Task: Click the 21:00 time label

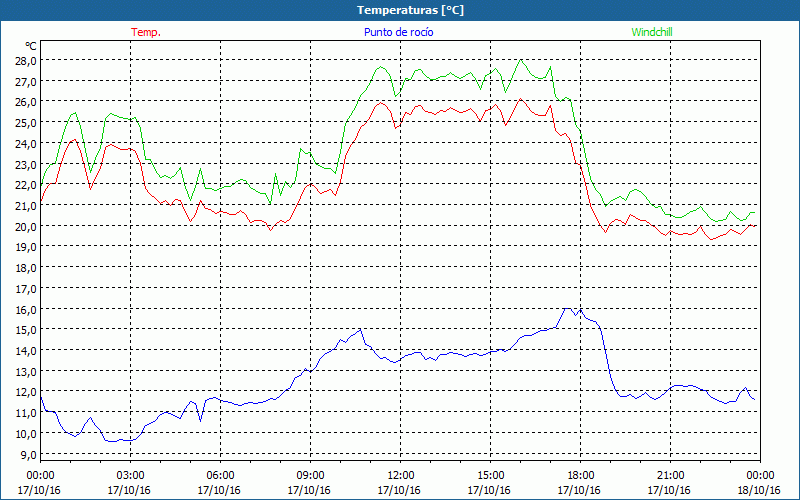Action: pos(670,476)
